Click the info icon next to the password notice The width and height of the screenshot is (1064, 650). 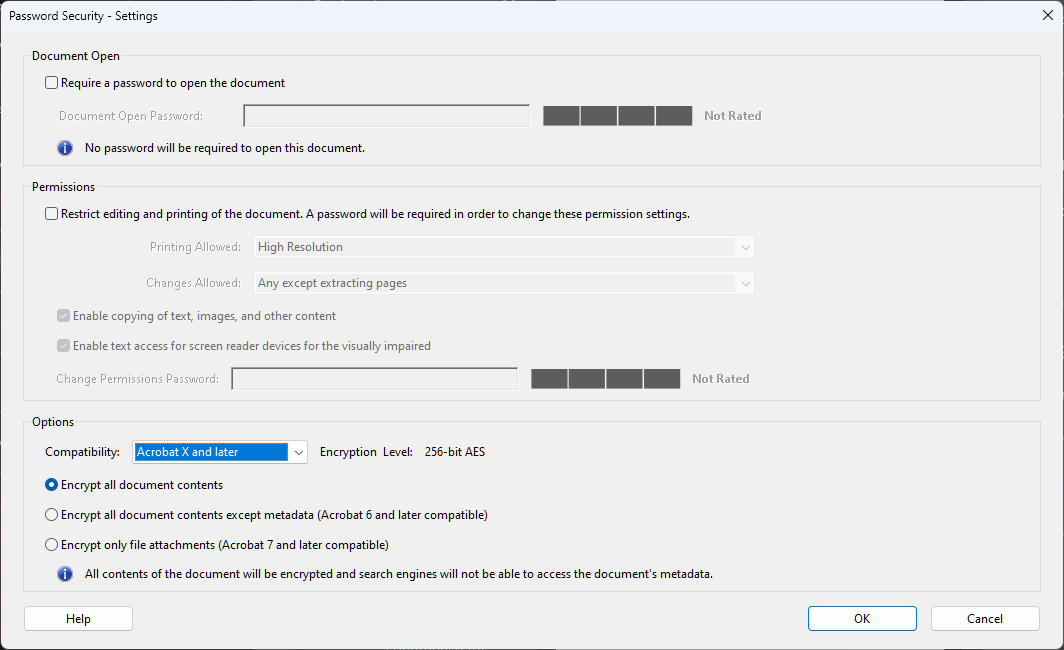click(64, 147)
